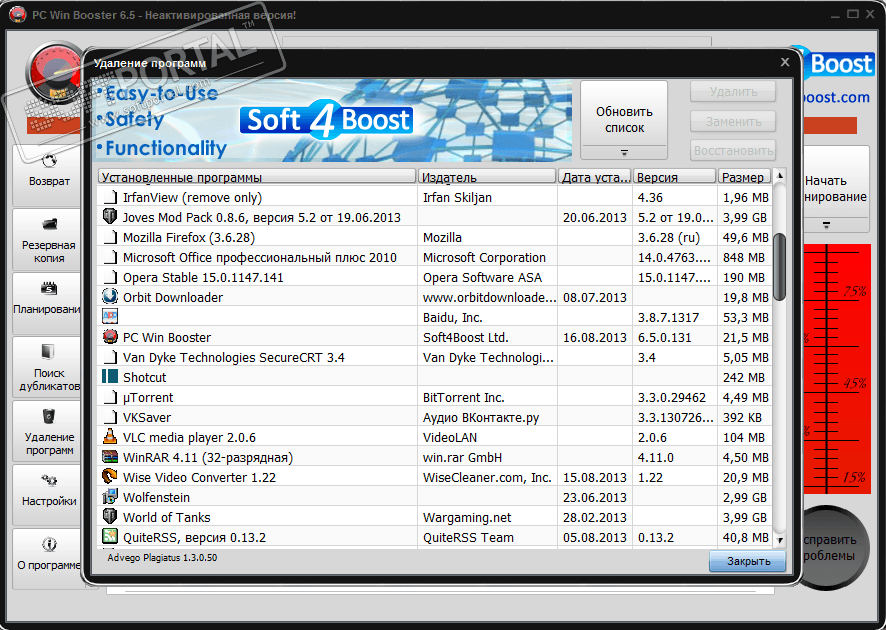
Task: Select the µTorrent row icon
Action: pos(111,397)
